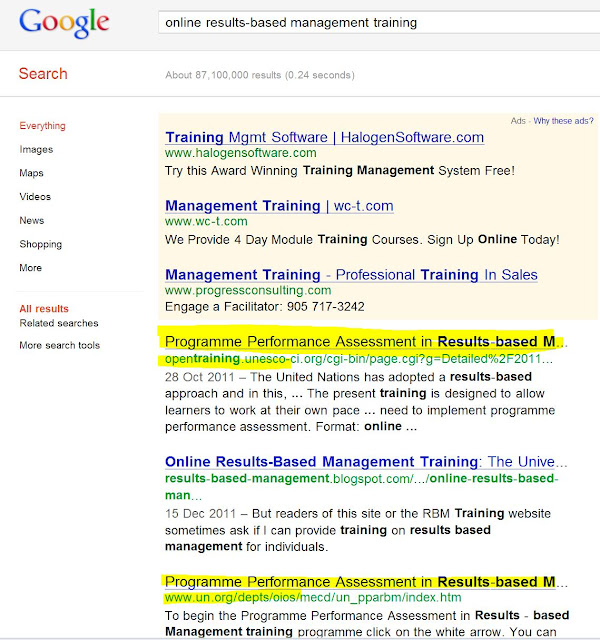
Task: Click the www.halogensoftware.com URL
Action: [x=241, y=153]
